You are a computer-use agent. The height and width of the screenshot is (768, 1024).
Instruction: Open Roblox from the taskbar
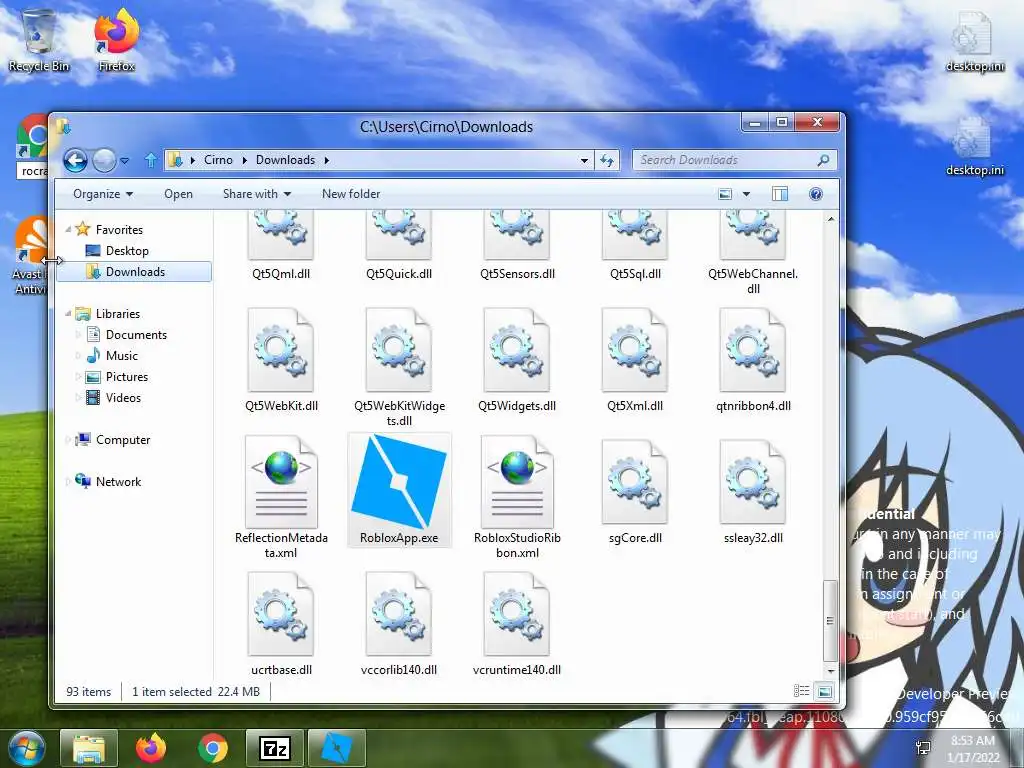click(x=337, y=748)
